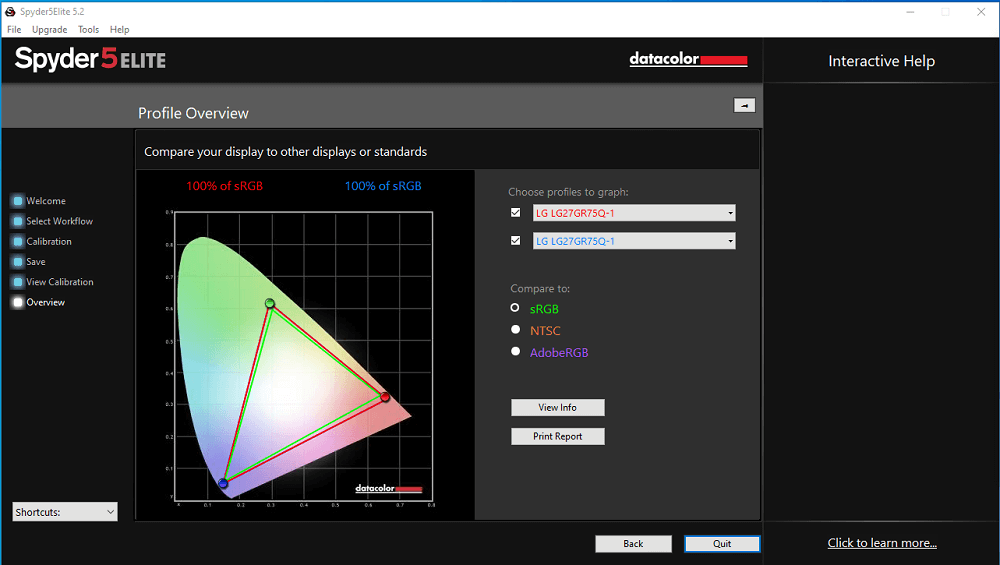Click the Calibration step indicator icon

coord(18,242)
